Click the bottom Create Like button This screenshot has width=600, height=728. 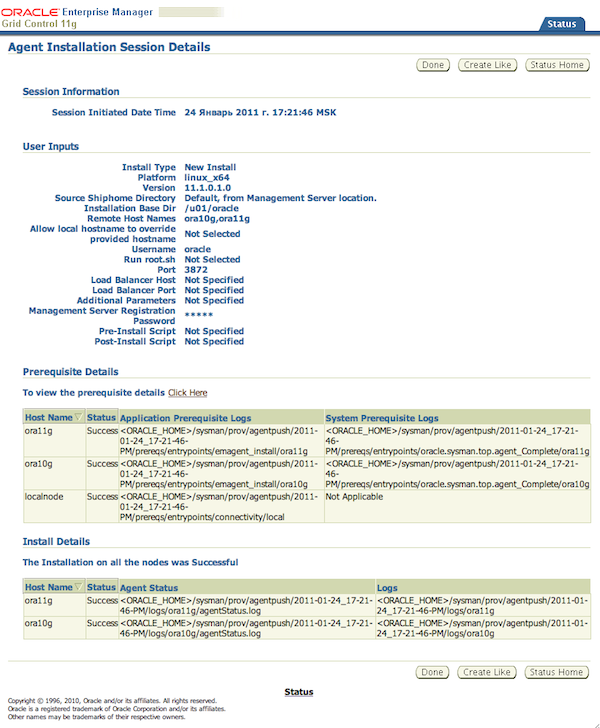pyautogui.click(x=487, y=672)
